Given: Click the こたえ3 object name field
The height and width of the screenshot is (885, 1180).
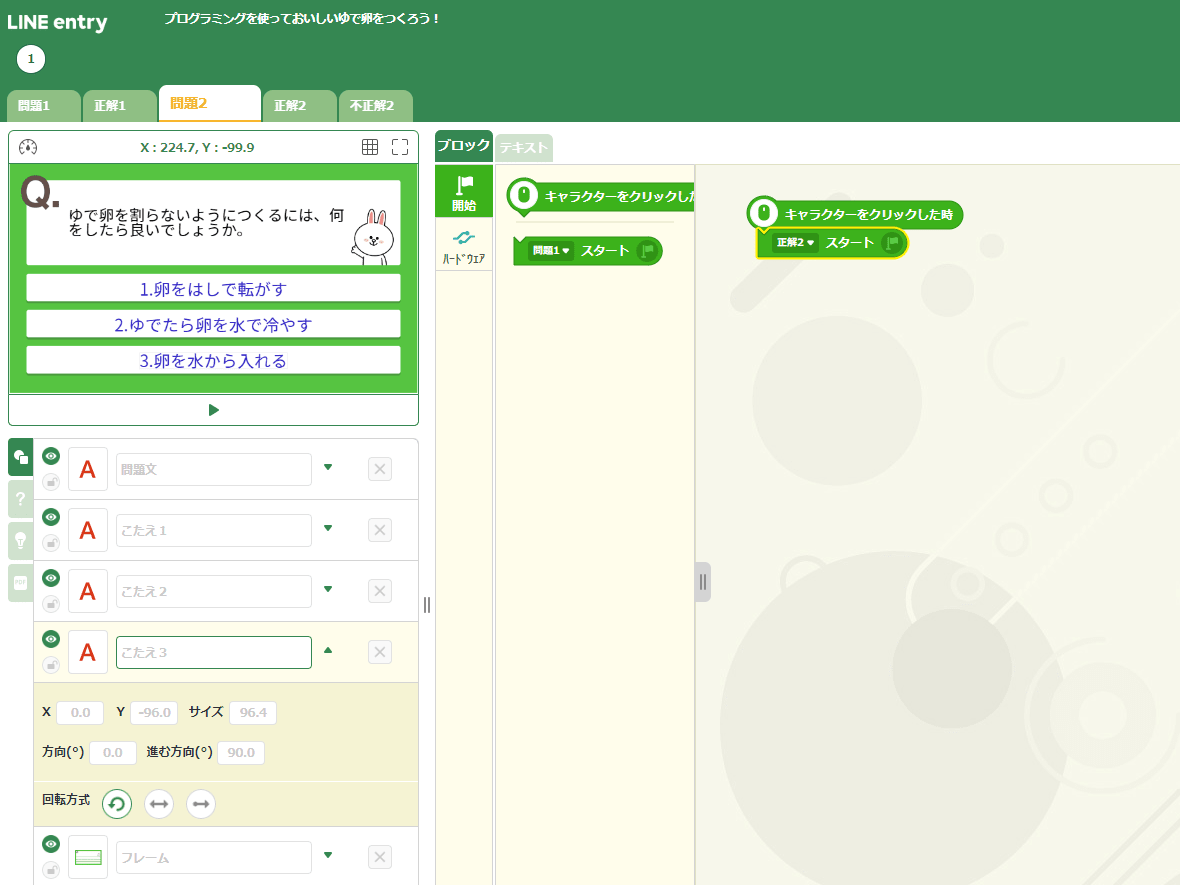Looking at the screenshot, I should [x=214, y=652].
